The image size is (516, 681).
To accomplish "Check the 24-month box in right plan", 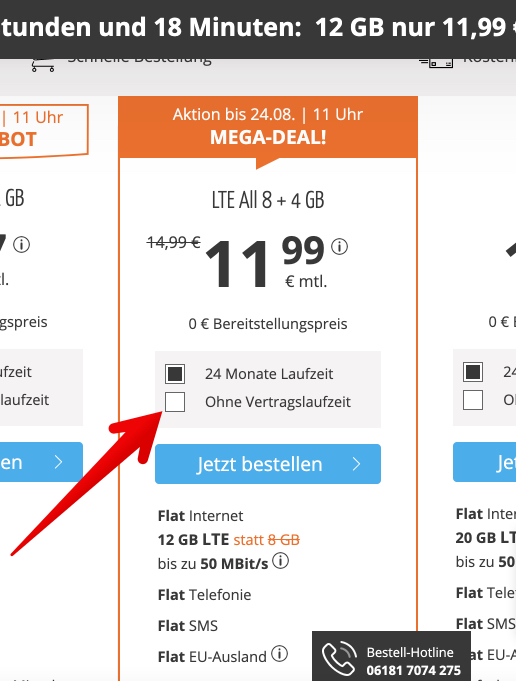I will tap(473, 372).
